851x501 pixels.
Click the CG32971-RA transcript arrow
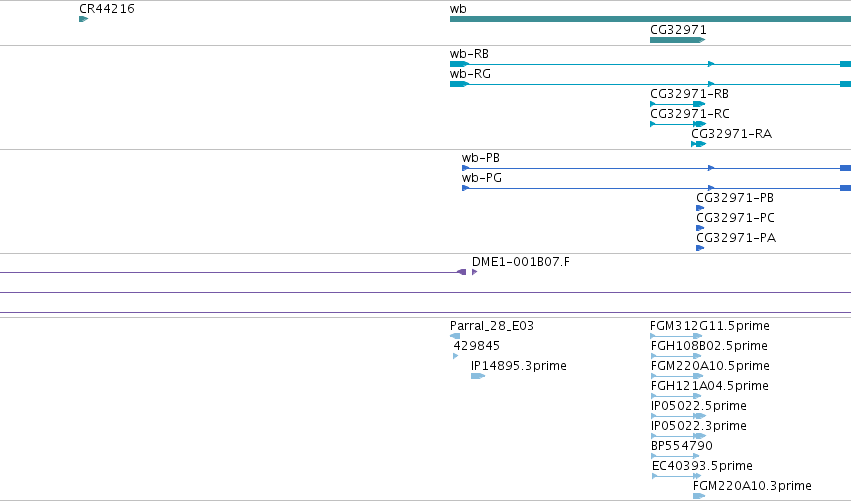point(698,144)
